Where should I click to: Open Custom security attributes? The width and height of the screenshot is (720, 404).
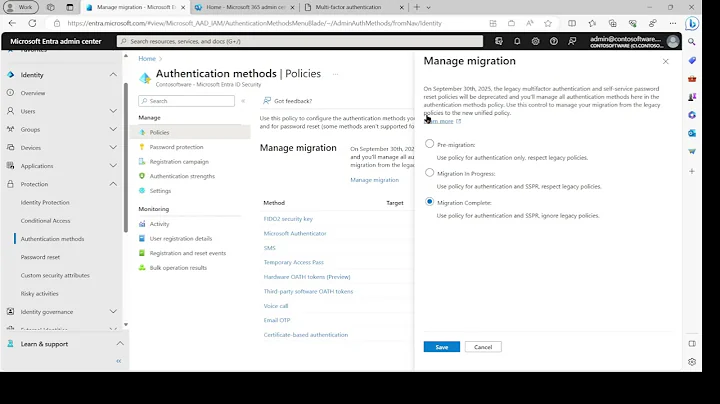55,275
